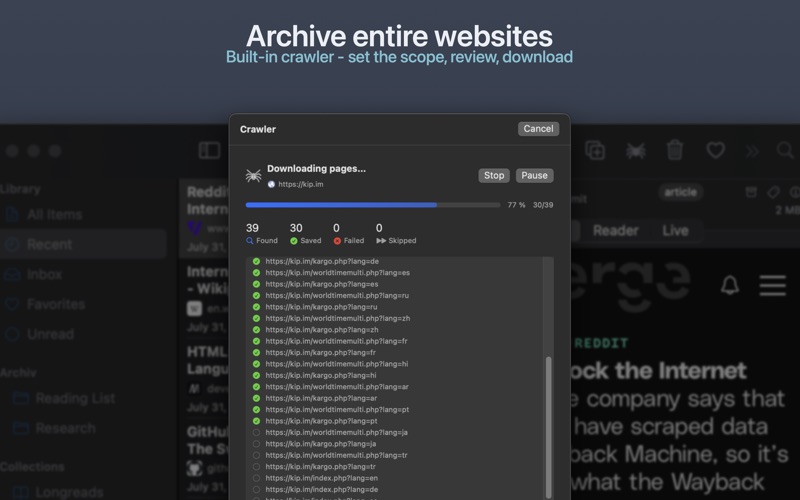Select pending row worldtimemulti.php?lang=ja

click(x=394, y=432)
